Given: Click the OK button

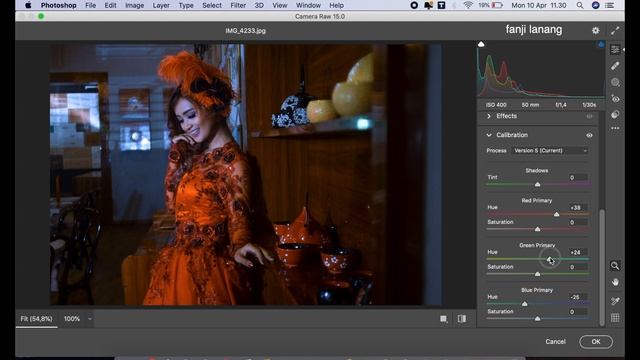Looking at the screenshot, I should (x=596, y=342).
